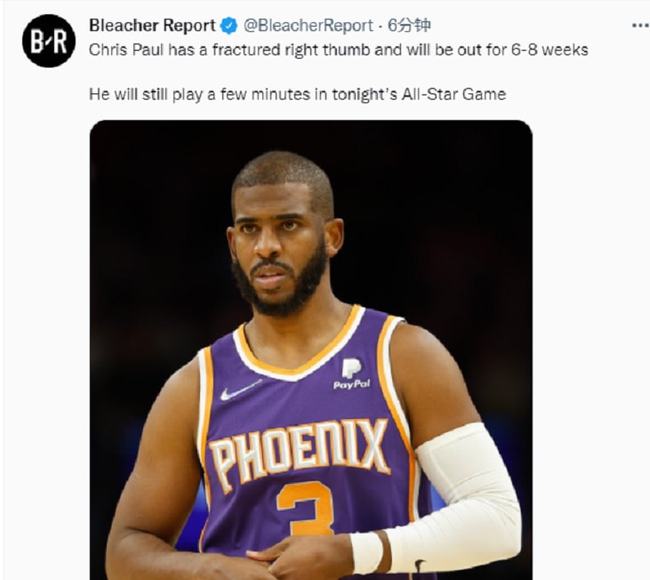Open the tweet's more options menu

click(641, 26)
